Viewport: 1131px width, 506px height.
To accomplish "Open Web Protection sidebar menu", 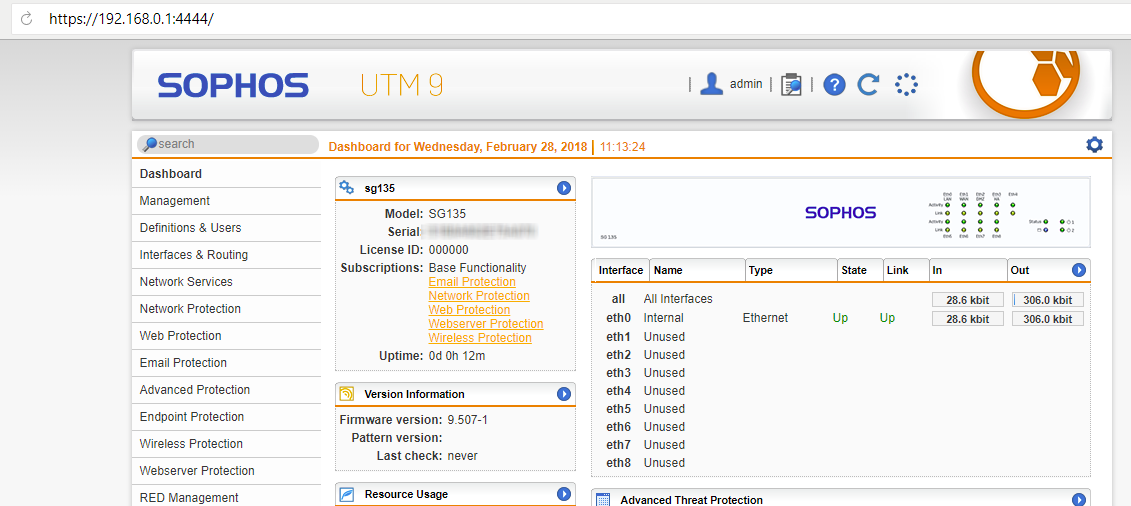I will [226, 336].
